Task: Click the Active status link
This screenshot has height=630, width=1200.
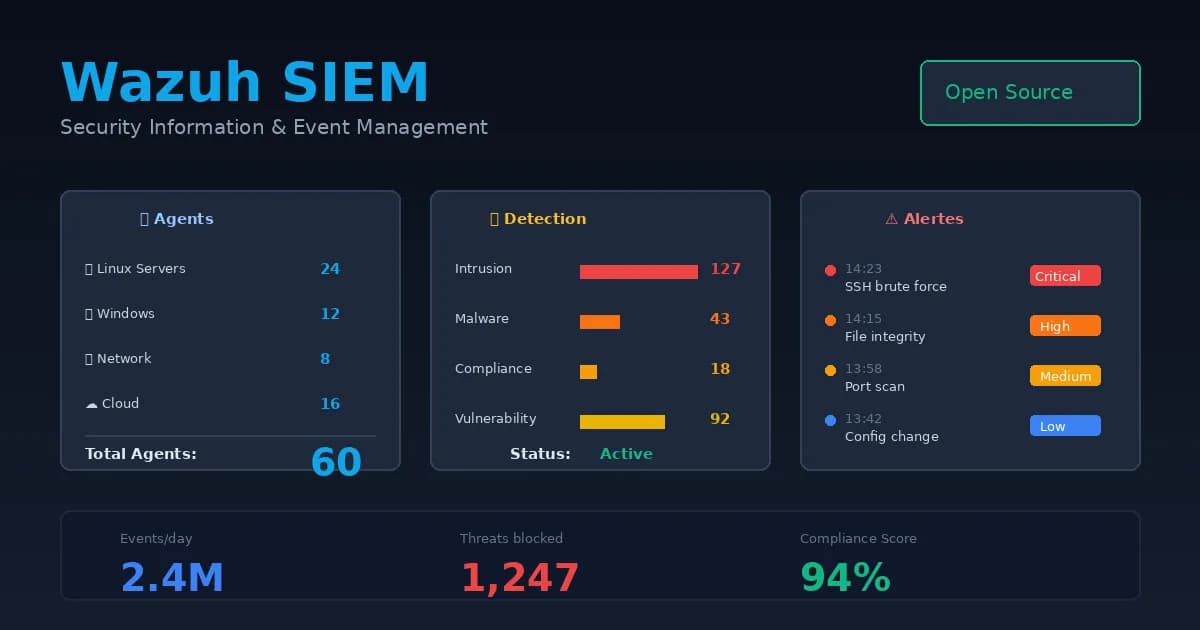Action: point(626,453)
